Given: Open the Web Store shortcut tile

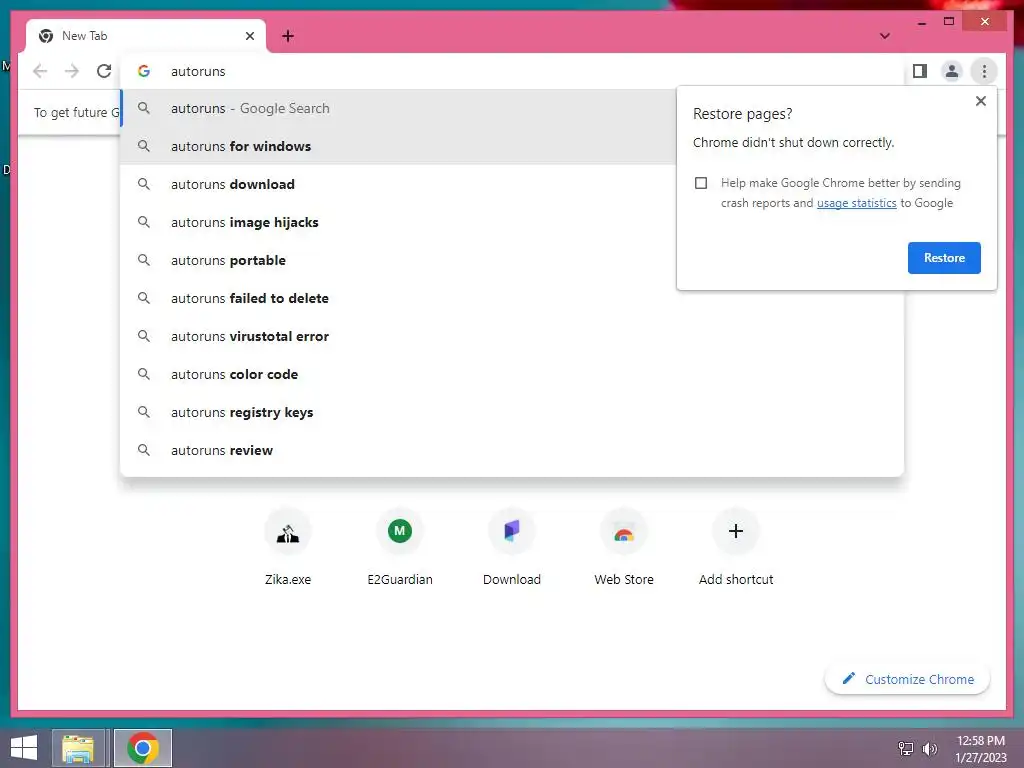Looking at the screenshot, I should pos(624,547).
